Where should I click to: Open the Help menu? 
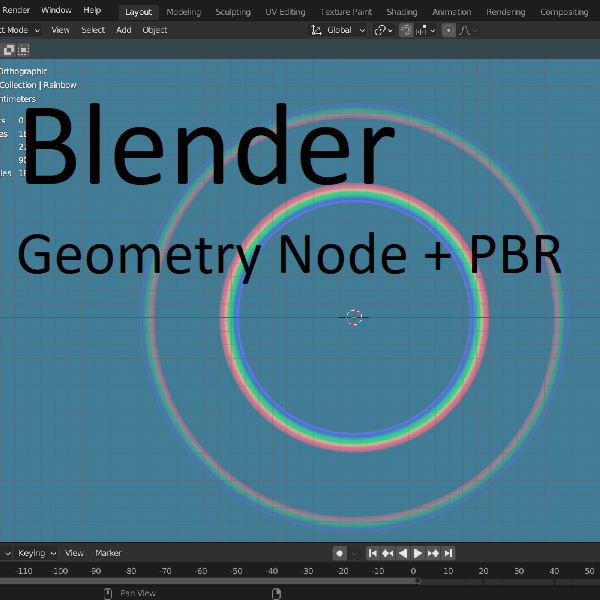pyautogui.click(x=92, y=10)
